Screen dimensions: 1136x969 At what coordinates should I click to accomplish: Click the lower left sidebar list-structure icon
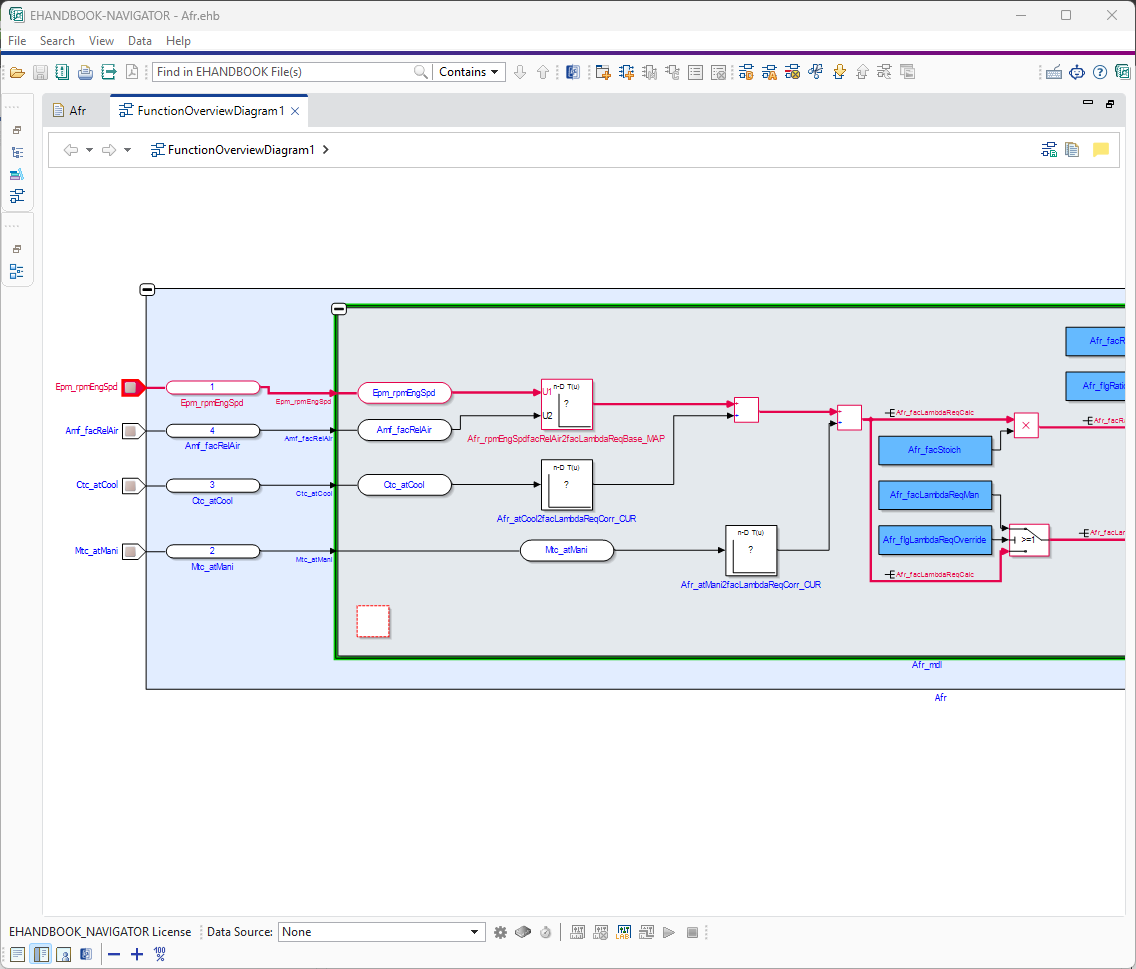(x=17, y=272)
